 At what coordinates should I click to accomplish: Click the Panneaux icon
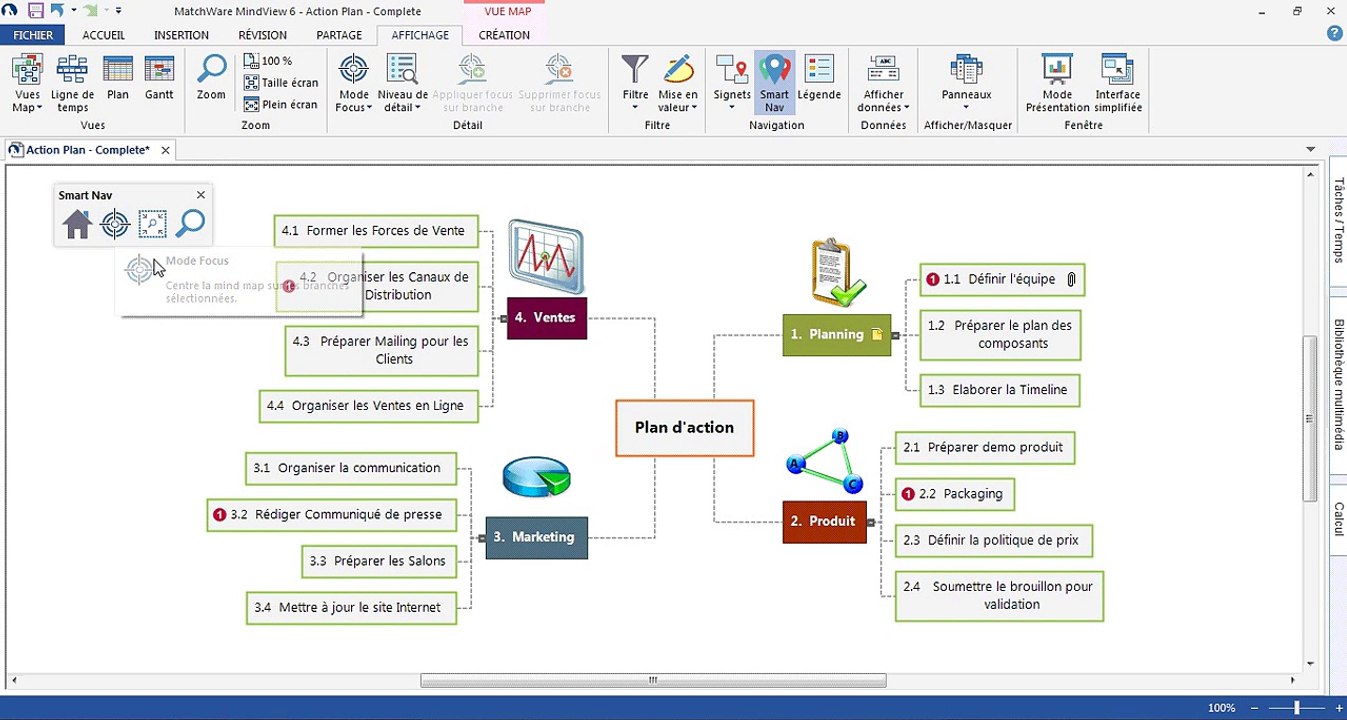966,69
